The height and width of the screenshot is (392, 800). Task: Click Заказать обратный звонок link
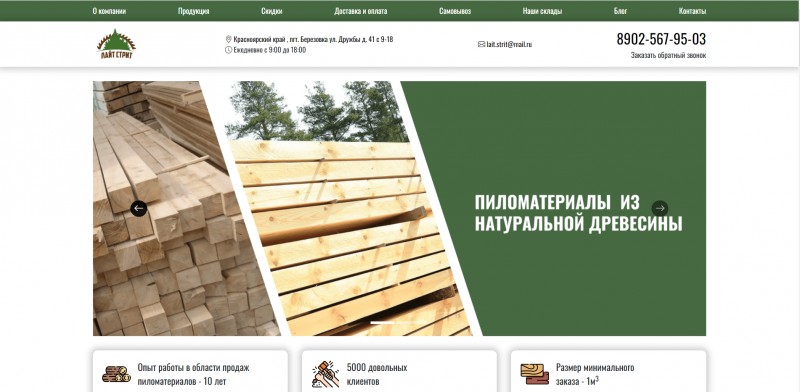(668, 55)
